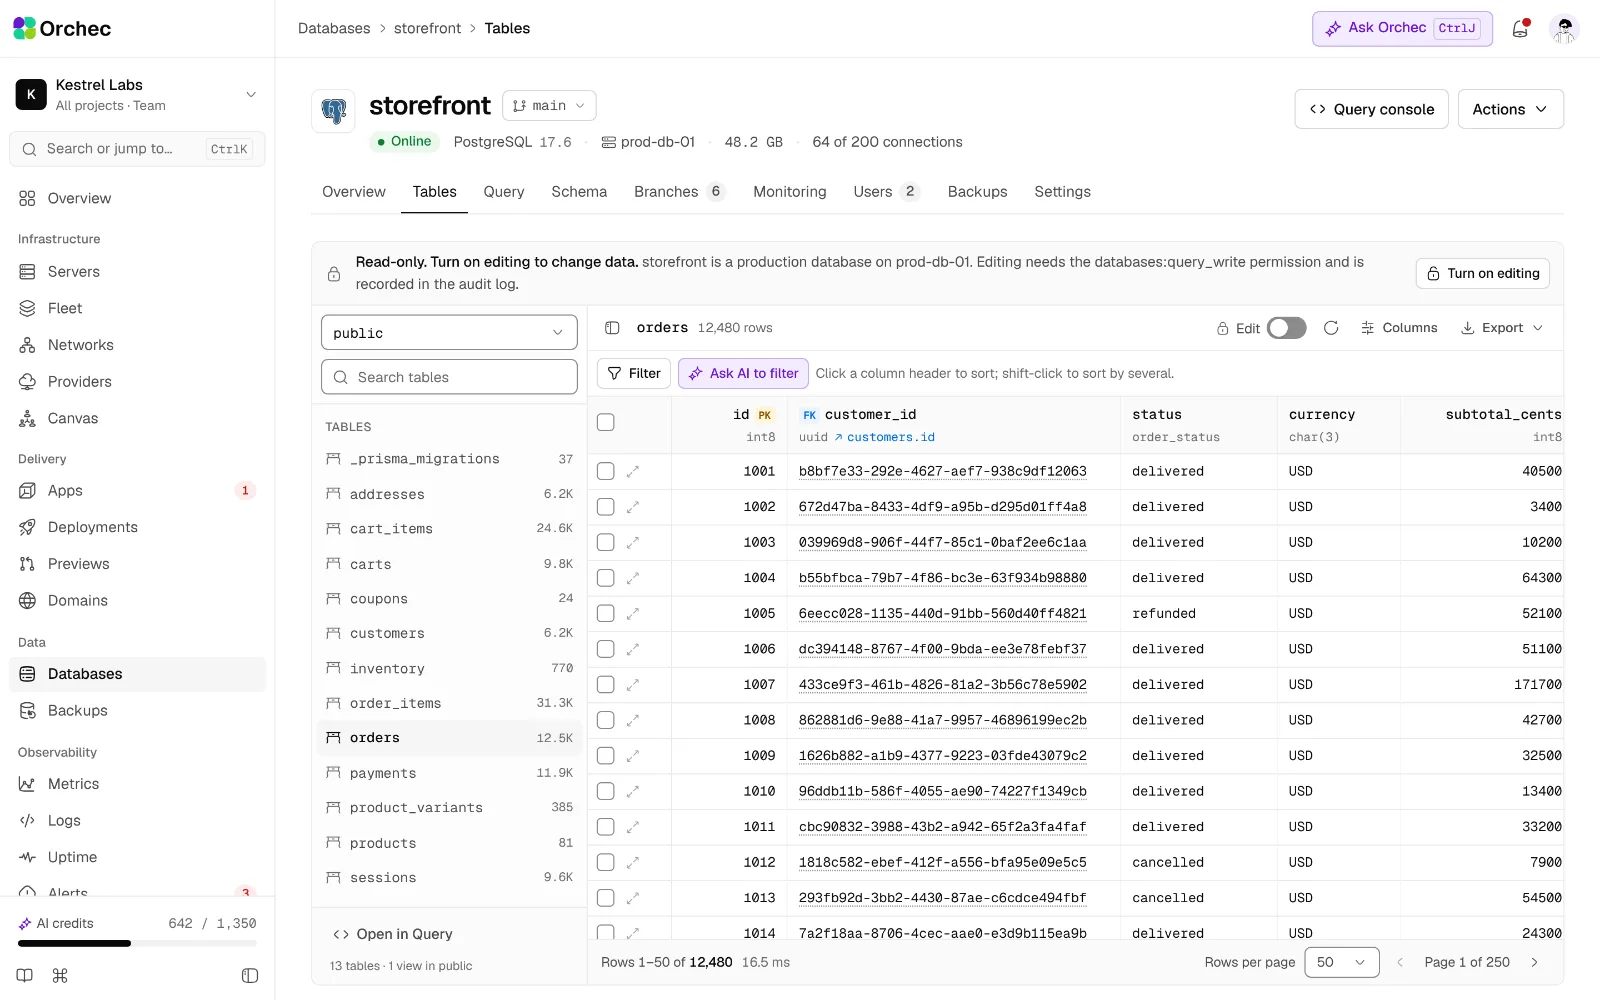Open the public schema dropdown
The height and width of the screenshot is (1000, 1600).
pos(449,333)
